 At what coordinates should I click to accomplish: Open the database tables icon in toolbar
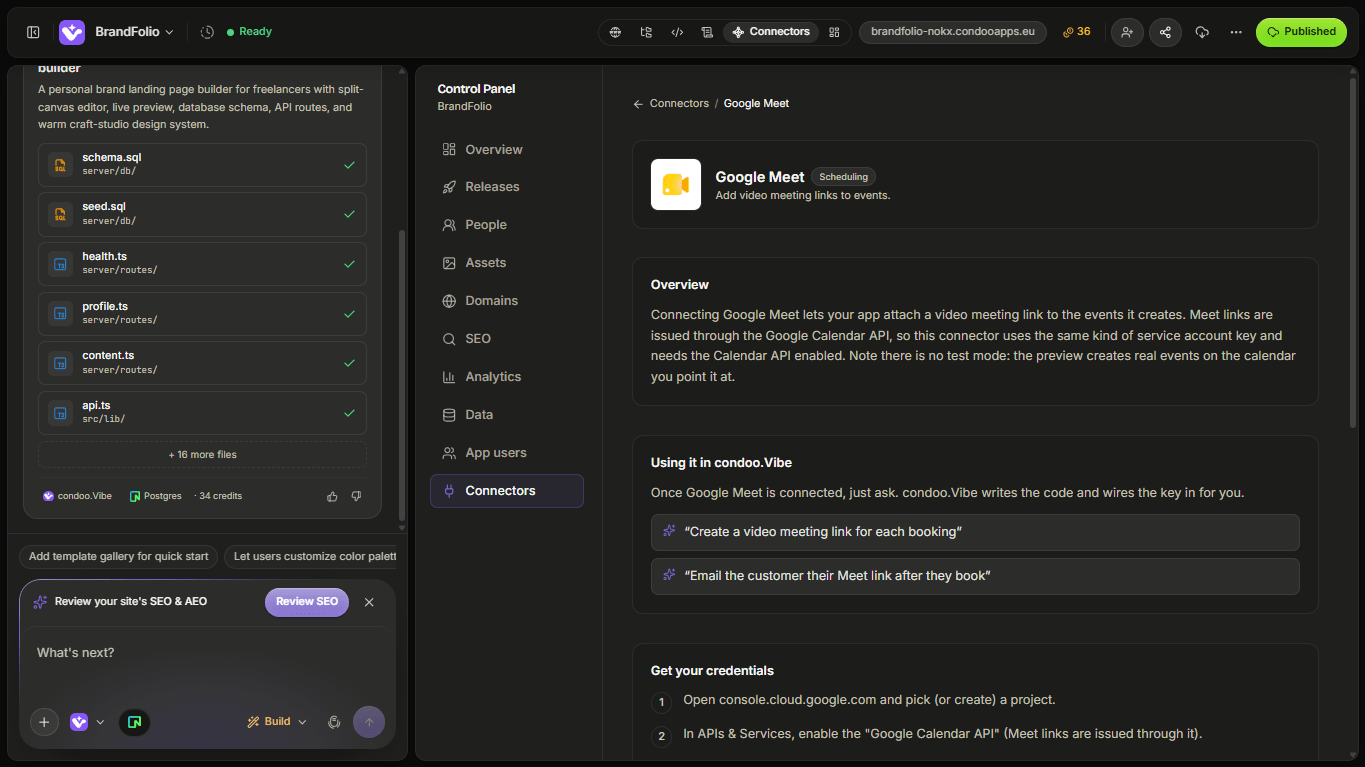pos(707,32)
